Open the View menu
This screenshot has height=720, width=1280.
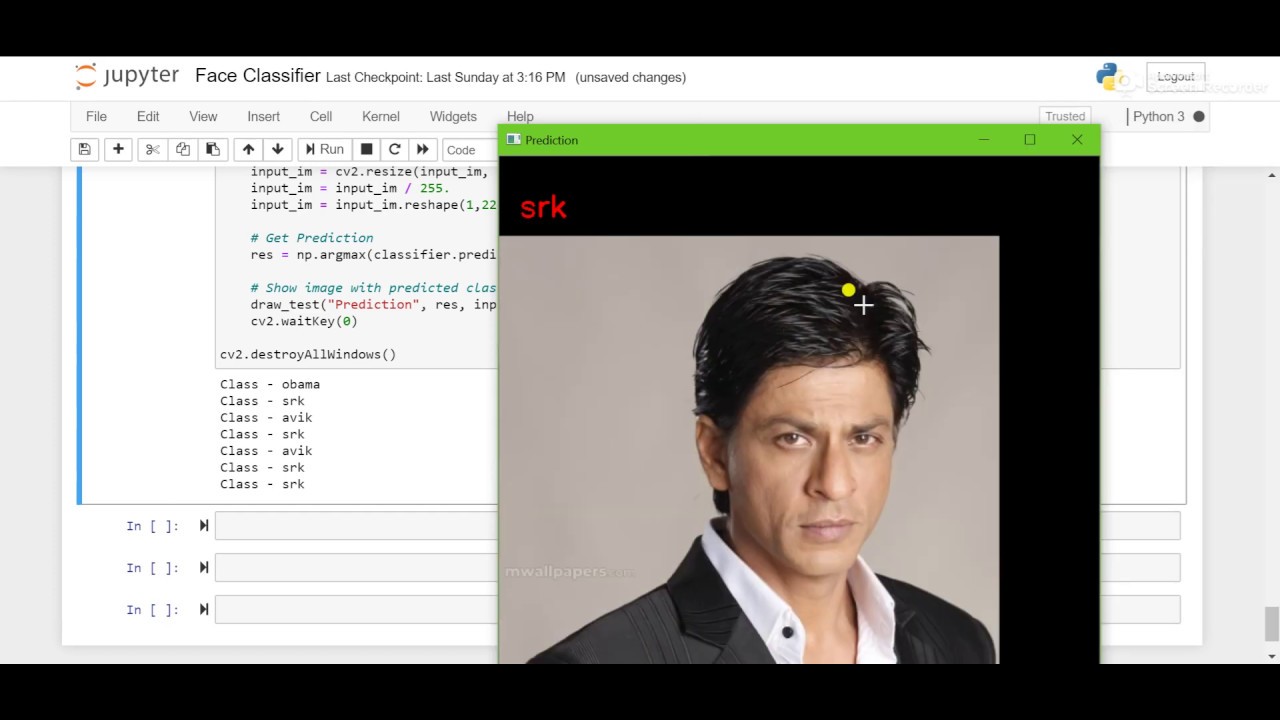point(203,116)
